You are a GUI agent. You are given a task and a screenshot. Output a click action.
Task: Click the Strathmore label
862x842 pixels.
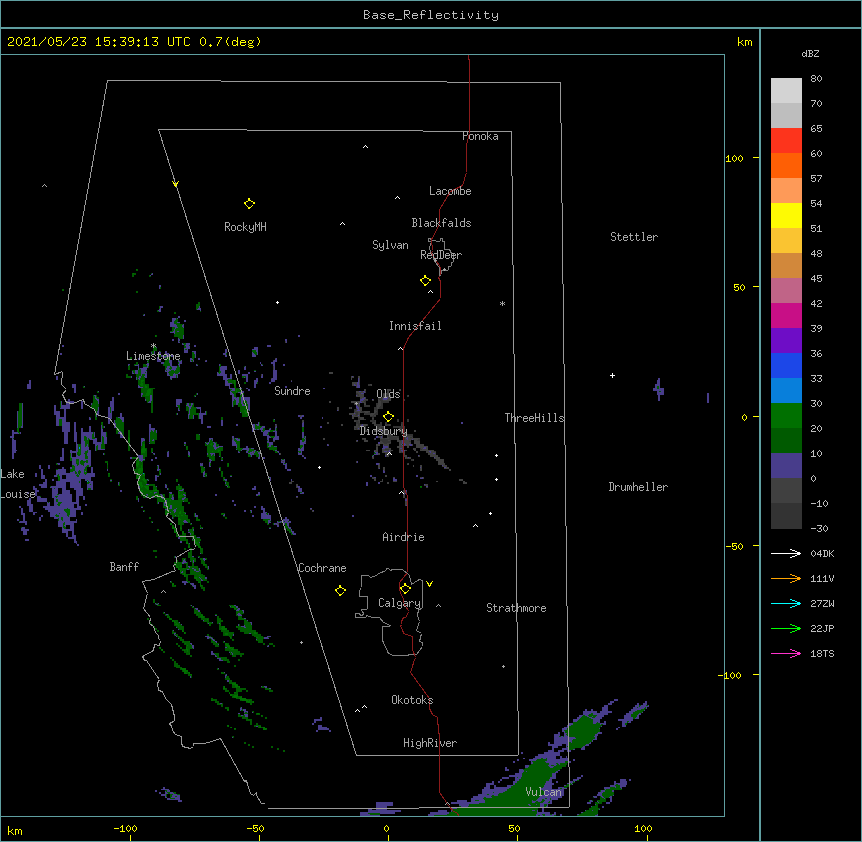coord(516,608)
